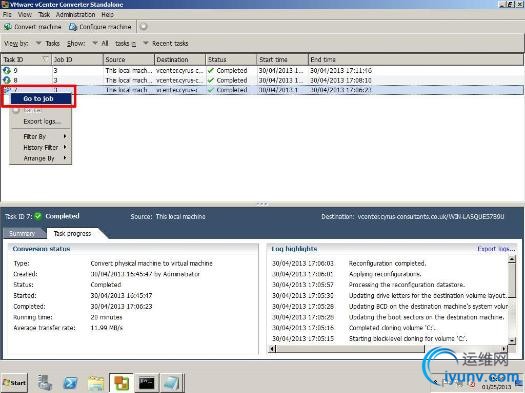The height and width of the screenshot is (393, 525).
Task: Click the log horizontal scrollbar thumb
Action: click(351, 349)
